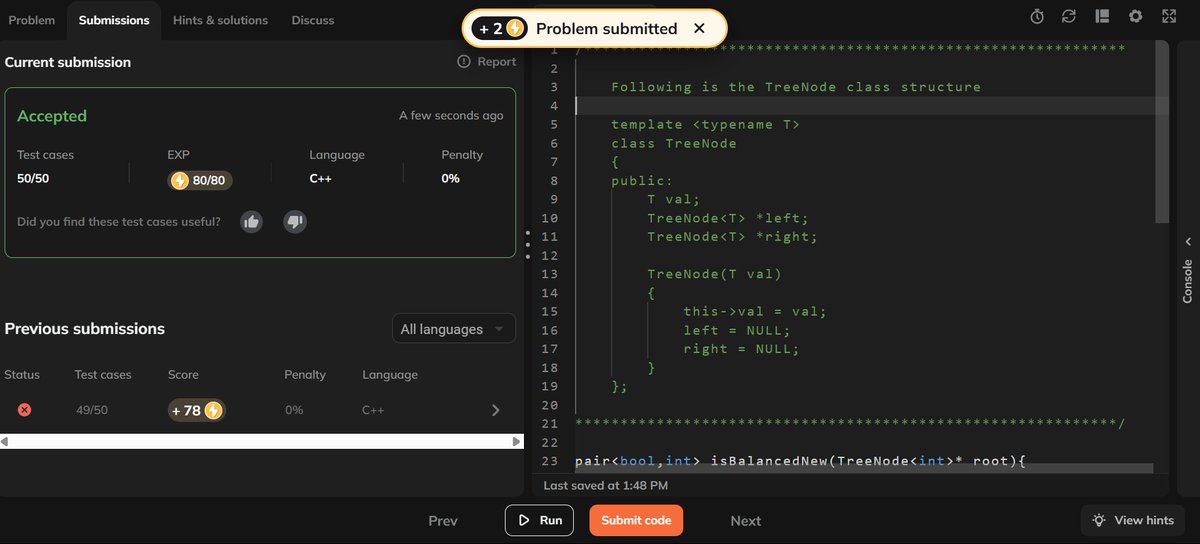Screen dimensions: 1200x544
Task: Click the 49/50 test cases cell
Action: [x=92, y=410]
